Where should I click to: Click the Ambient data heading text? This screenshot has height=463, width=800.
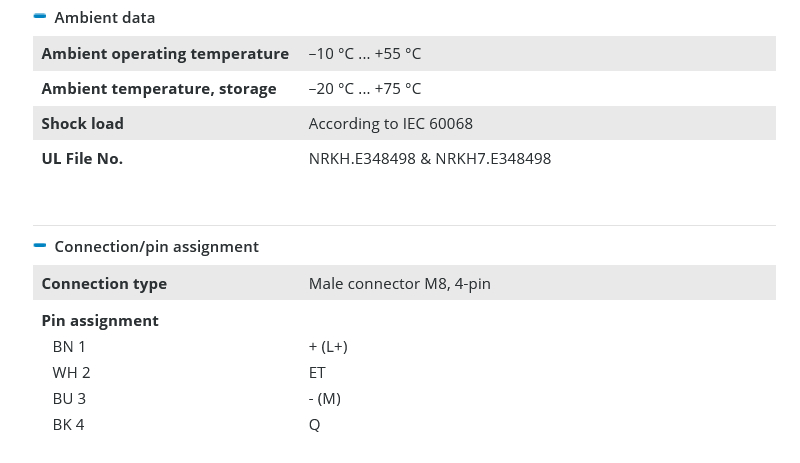coord(104,18)
